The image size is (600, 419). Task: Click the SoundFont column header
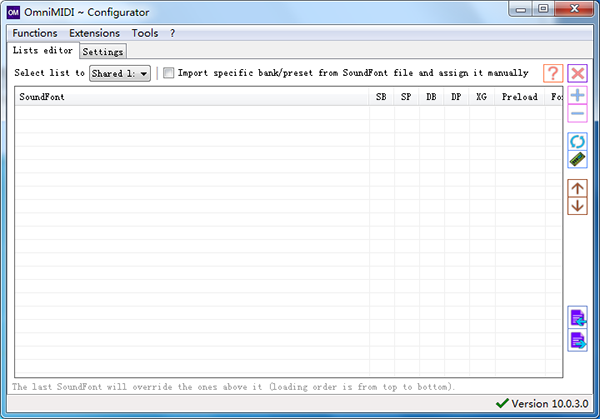(190, 97)
